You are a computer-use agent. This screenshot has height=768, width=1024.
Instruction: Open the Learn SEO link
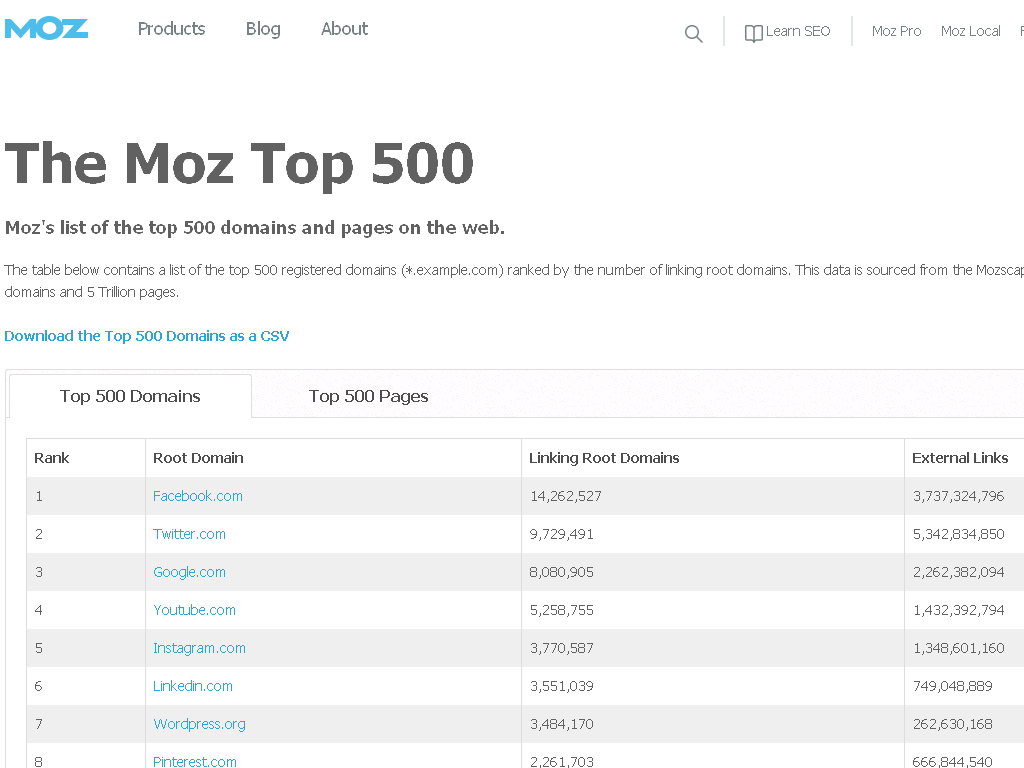click(797, 31)
